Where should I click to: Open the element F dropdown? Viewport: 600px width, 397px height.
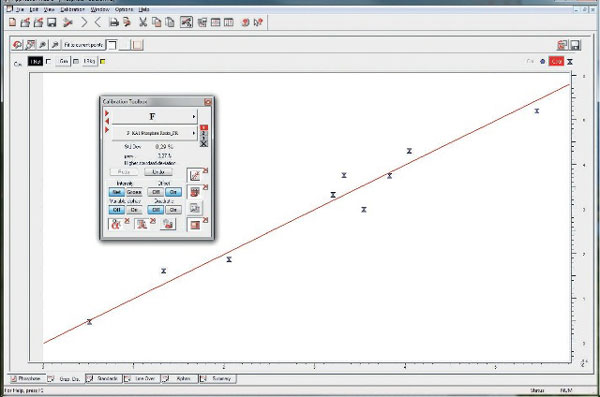[154, 116]
